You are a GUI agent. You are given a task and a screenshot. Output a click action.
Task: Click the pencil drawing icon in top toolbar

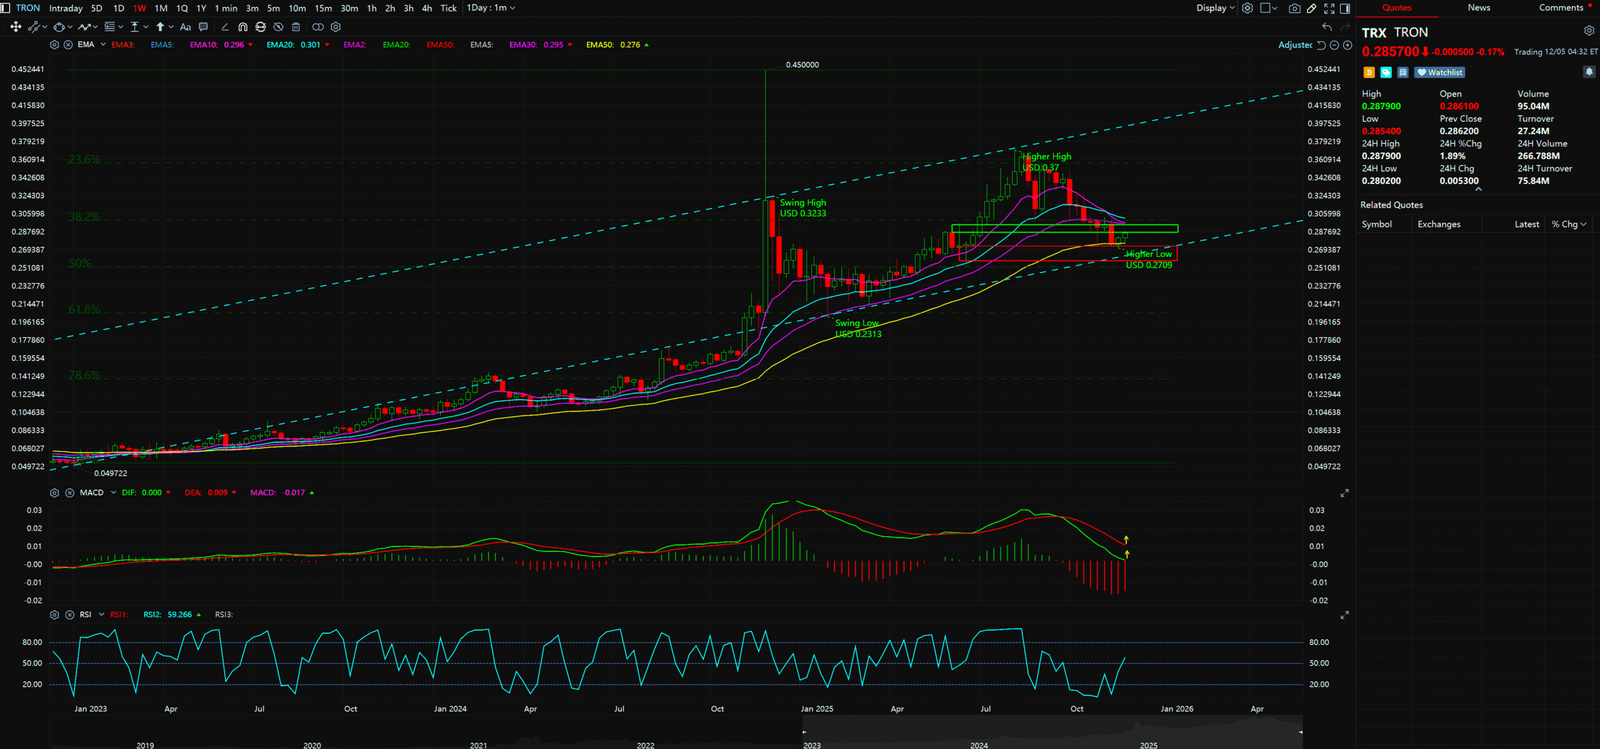(x=1311, y=8)
